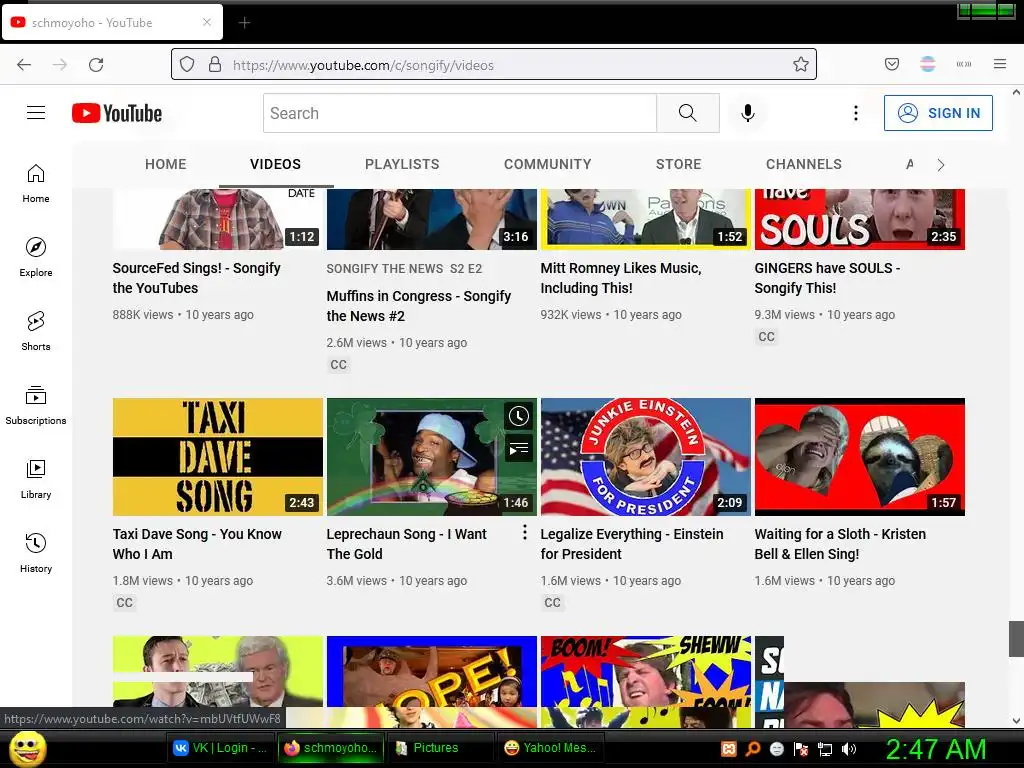Add Leprechaun Song to queue
This screenshot has width=1024, height=768.
[x=519, y=449]
